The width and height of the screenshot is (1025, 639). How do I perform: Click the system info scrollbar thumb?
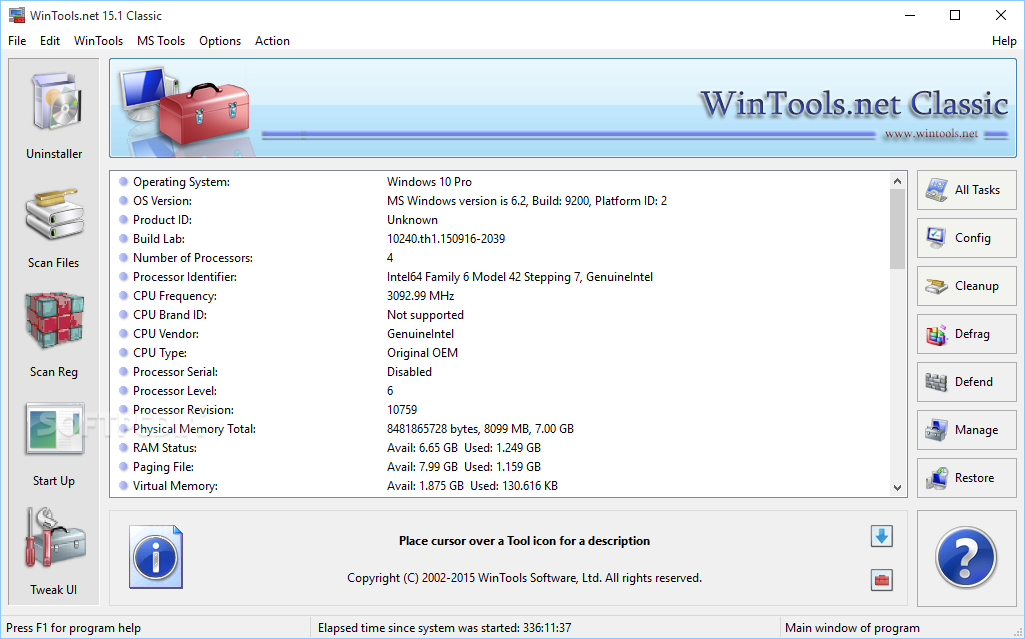[x=898, y=229]
